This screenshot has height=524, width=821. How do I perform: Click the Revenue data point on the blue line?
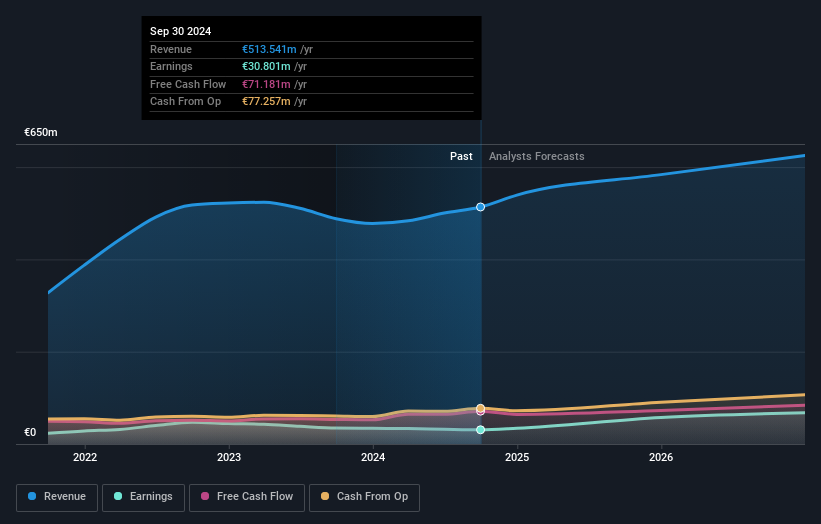point(480,207)
